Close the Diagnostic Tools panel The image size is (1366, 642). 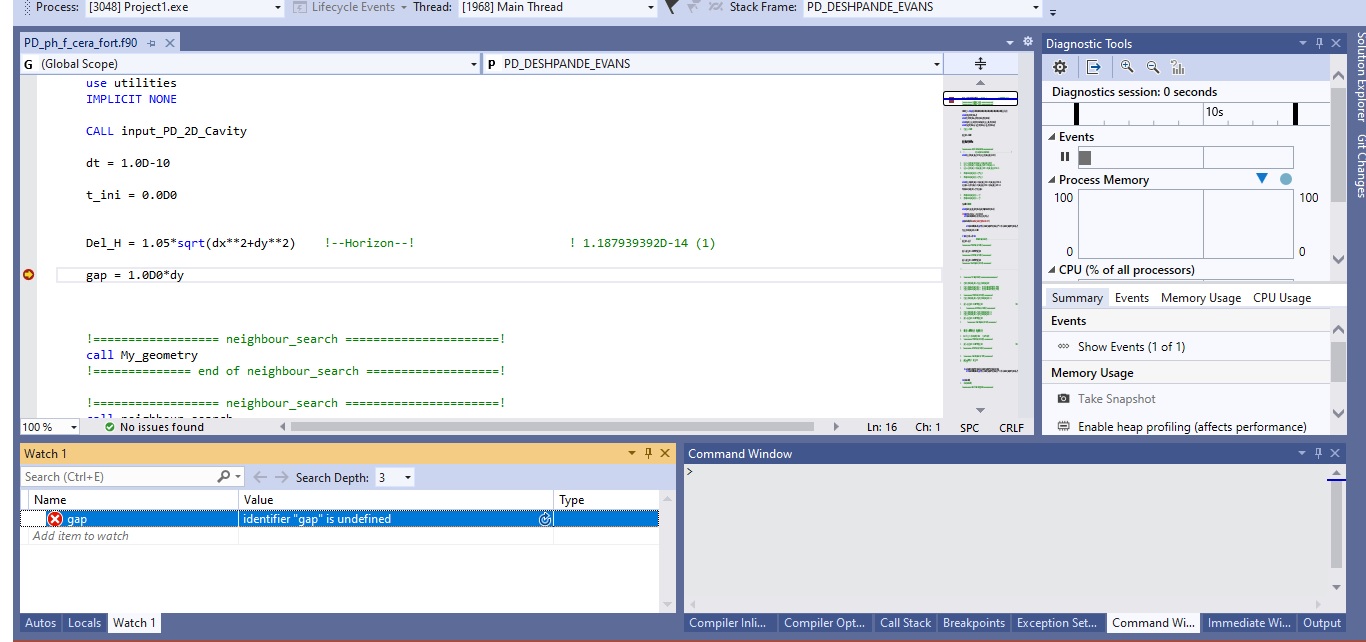[x=1337, y=43]
